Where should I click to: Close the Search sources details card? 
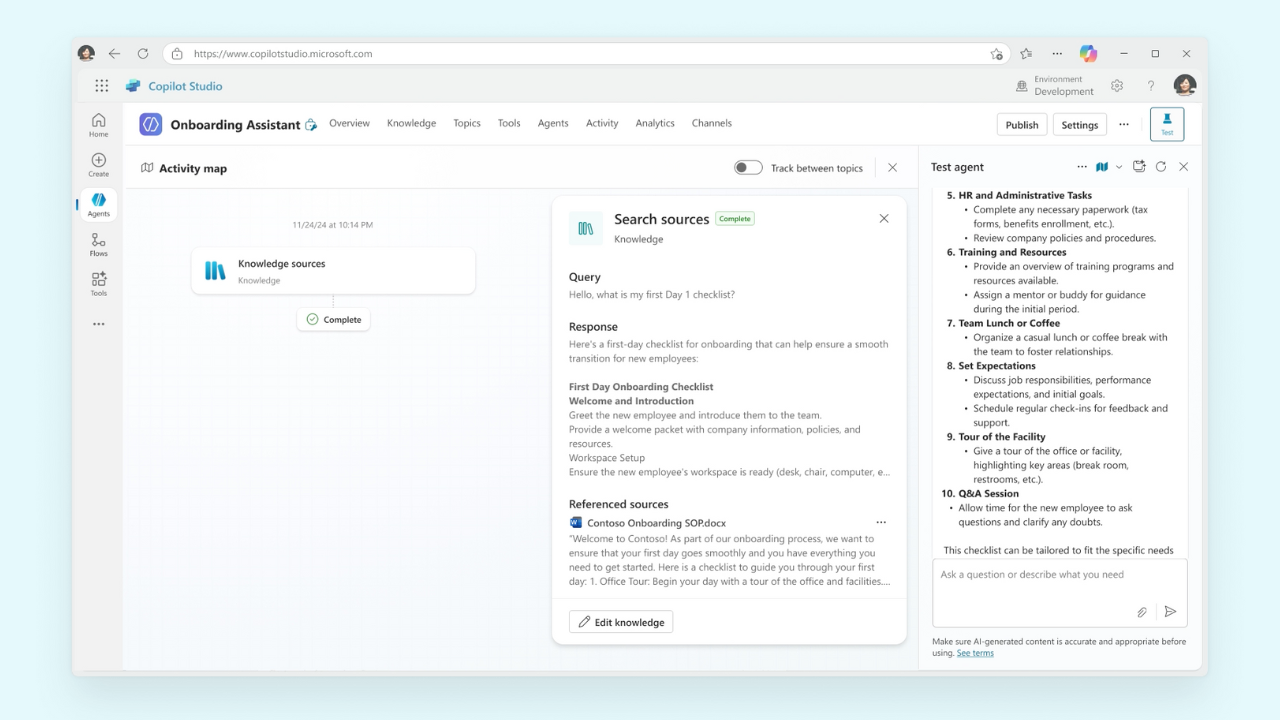(884, 218)
